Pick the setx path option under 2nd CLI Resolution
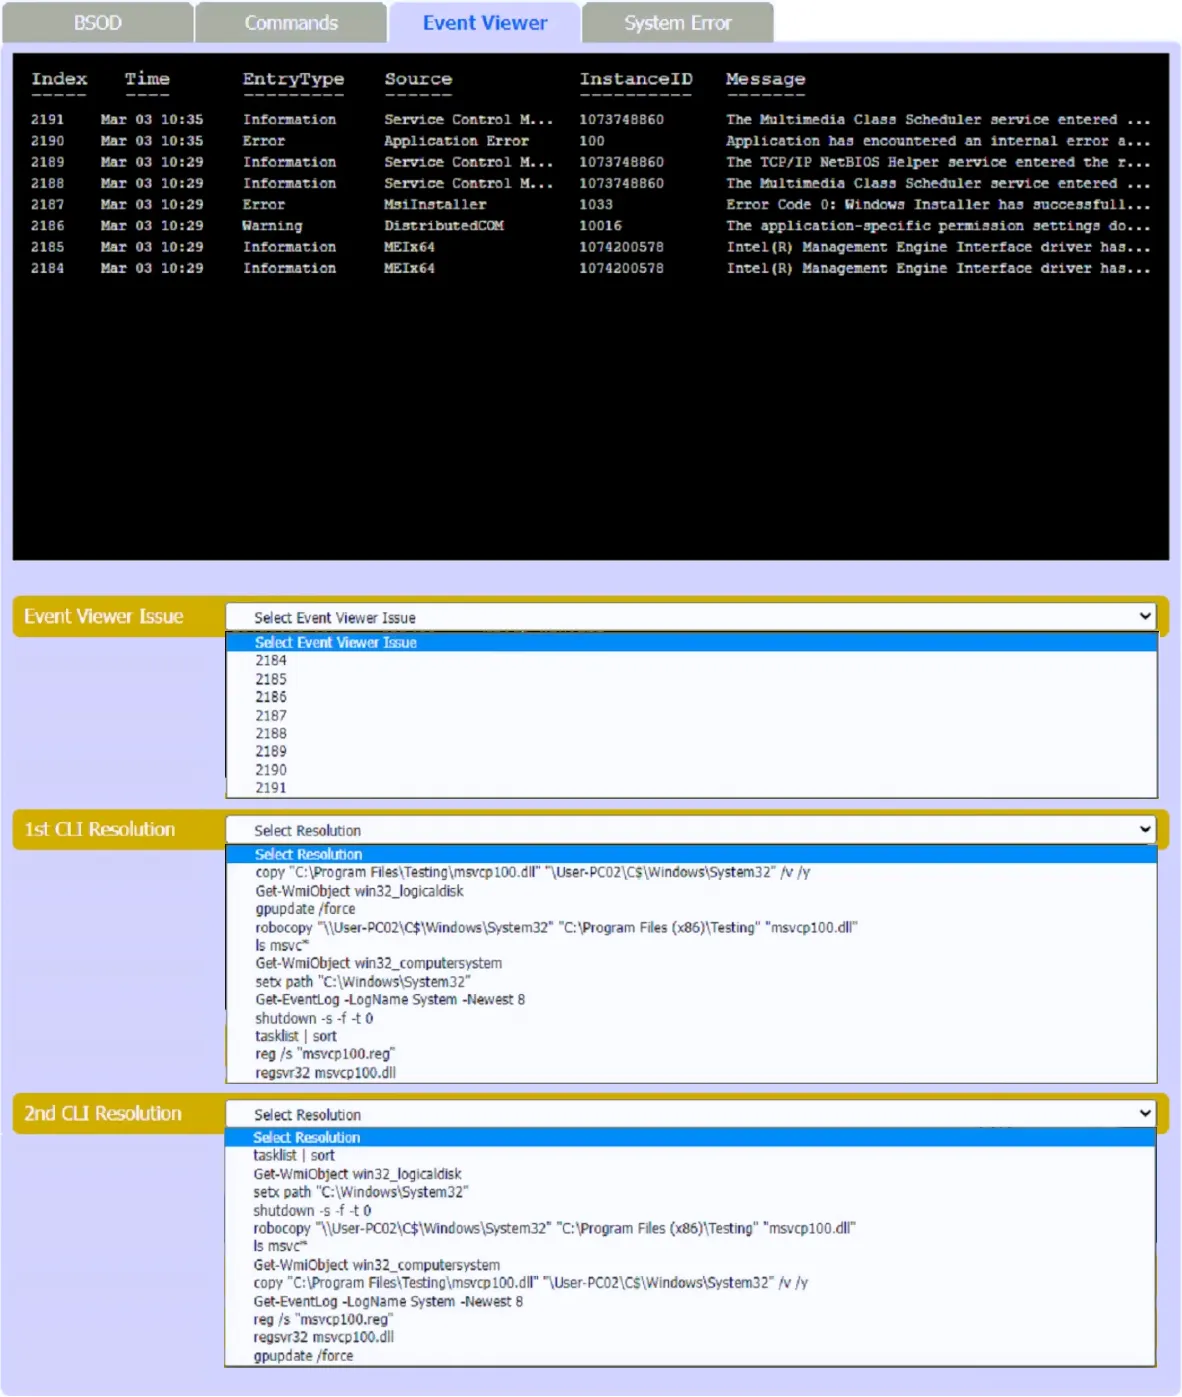Screen dimensions: 1182x1397 tap(690, 1192)
